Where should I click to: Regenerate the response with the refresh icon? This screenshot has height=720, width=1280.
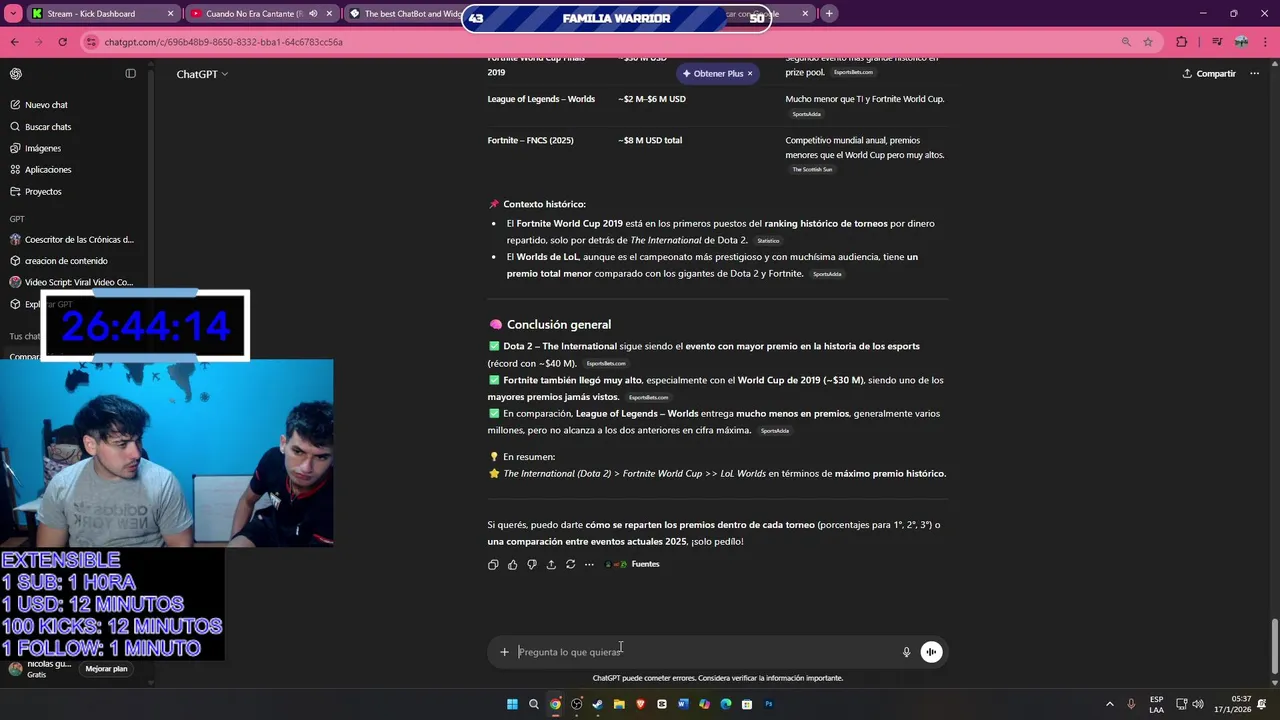[x=570, y=565]
